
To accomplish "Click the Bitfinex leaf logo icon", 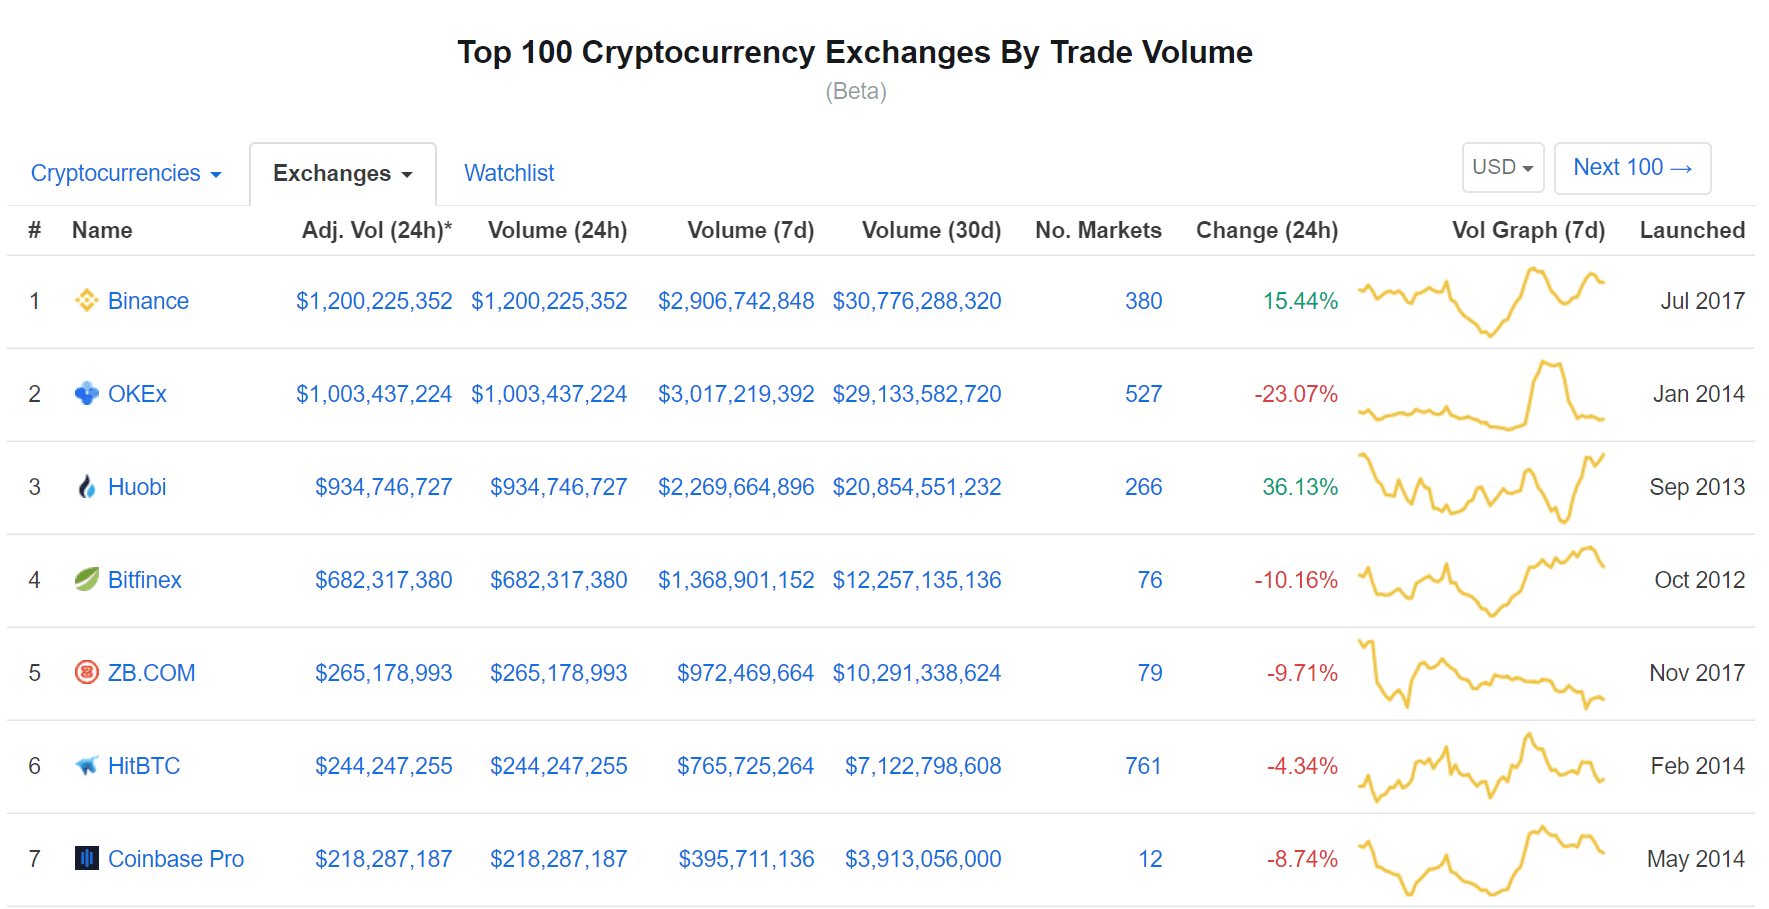I will pyautogui.click(x=87, y=579).
